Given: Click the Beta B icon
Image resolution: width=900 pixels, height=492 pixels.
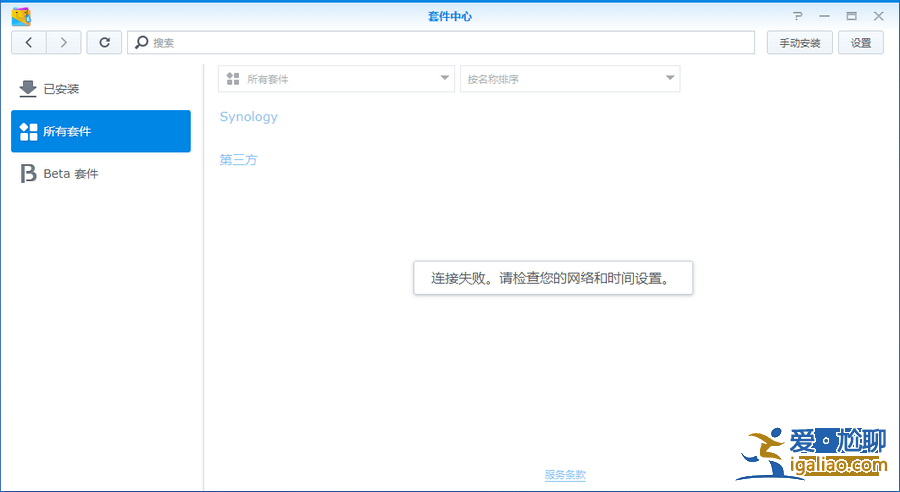Looking at the screenshot, I should [28, 173].
